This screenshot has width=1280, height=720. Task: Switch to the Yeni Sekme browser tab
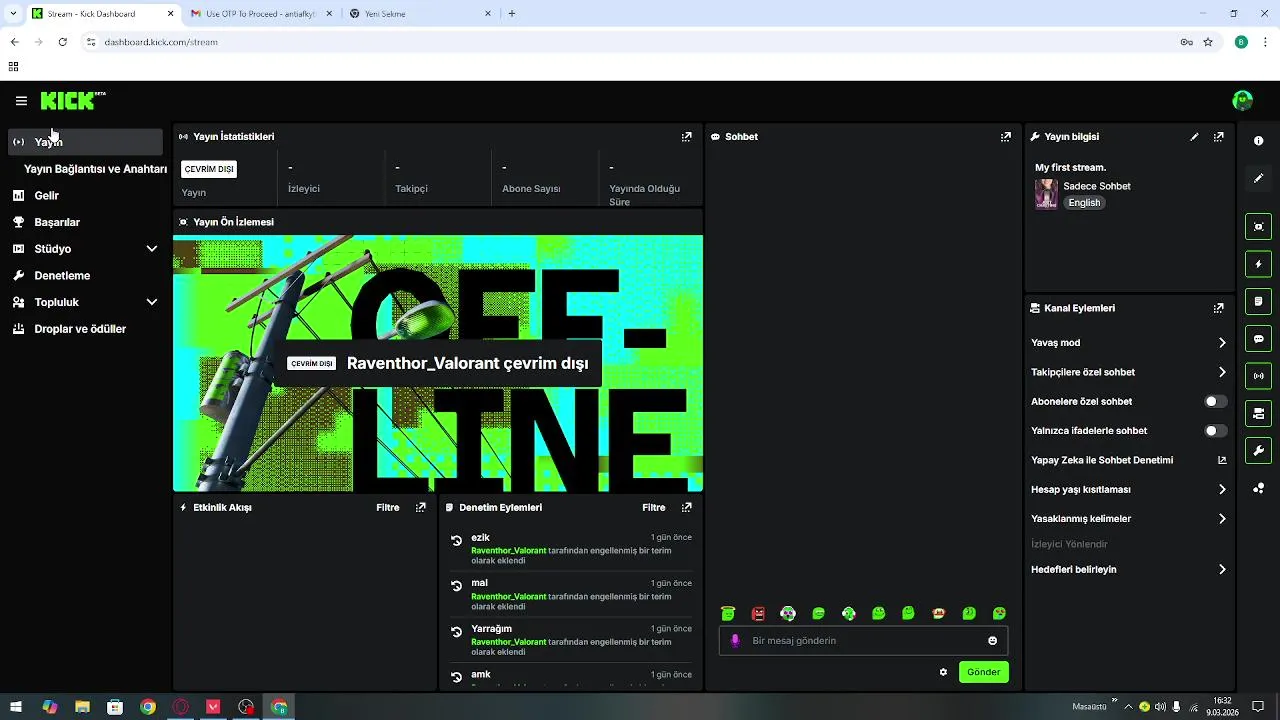[420, 14]
